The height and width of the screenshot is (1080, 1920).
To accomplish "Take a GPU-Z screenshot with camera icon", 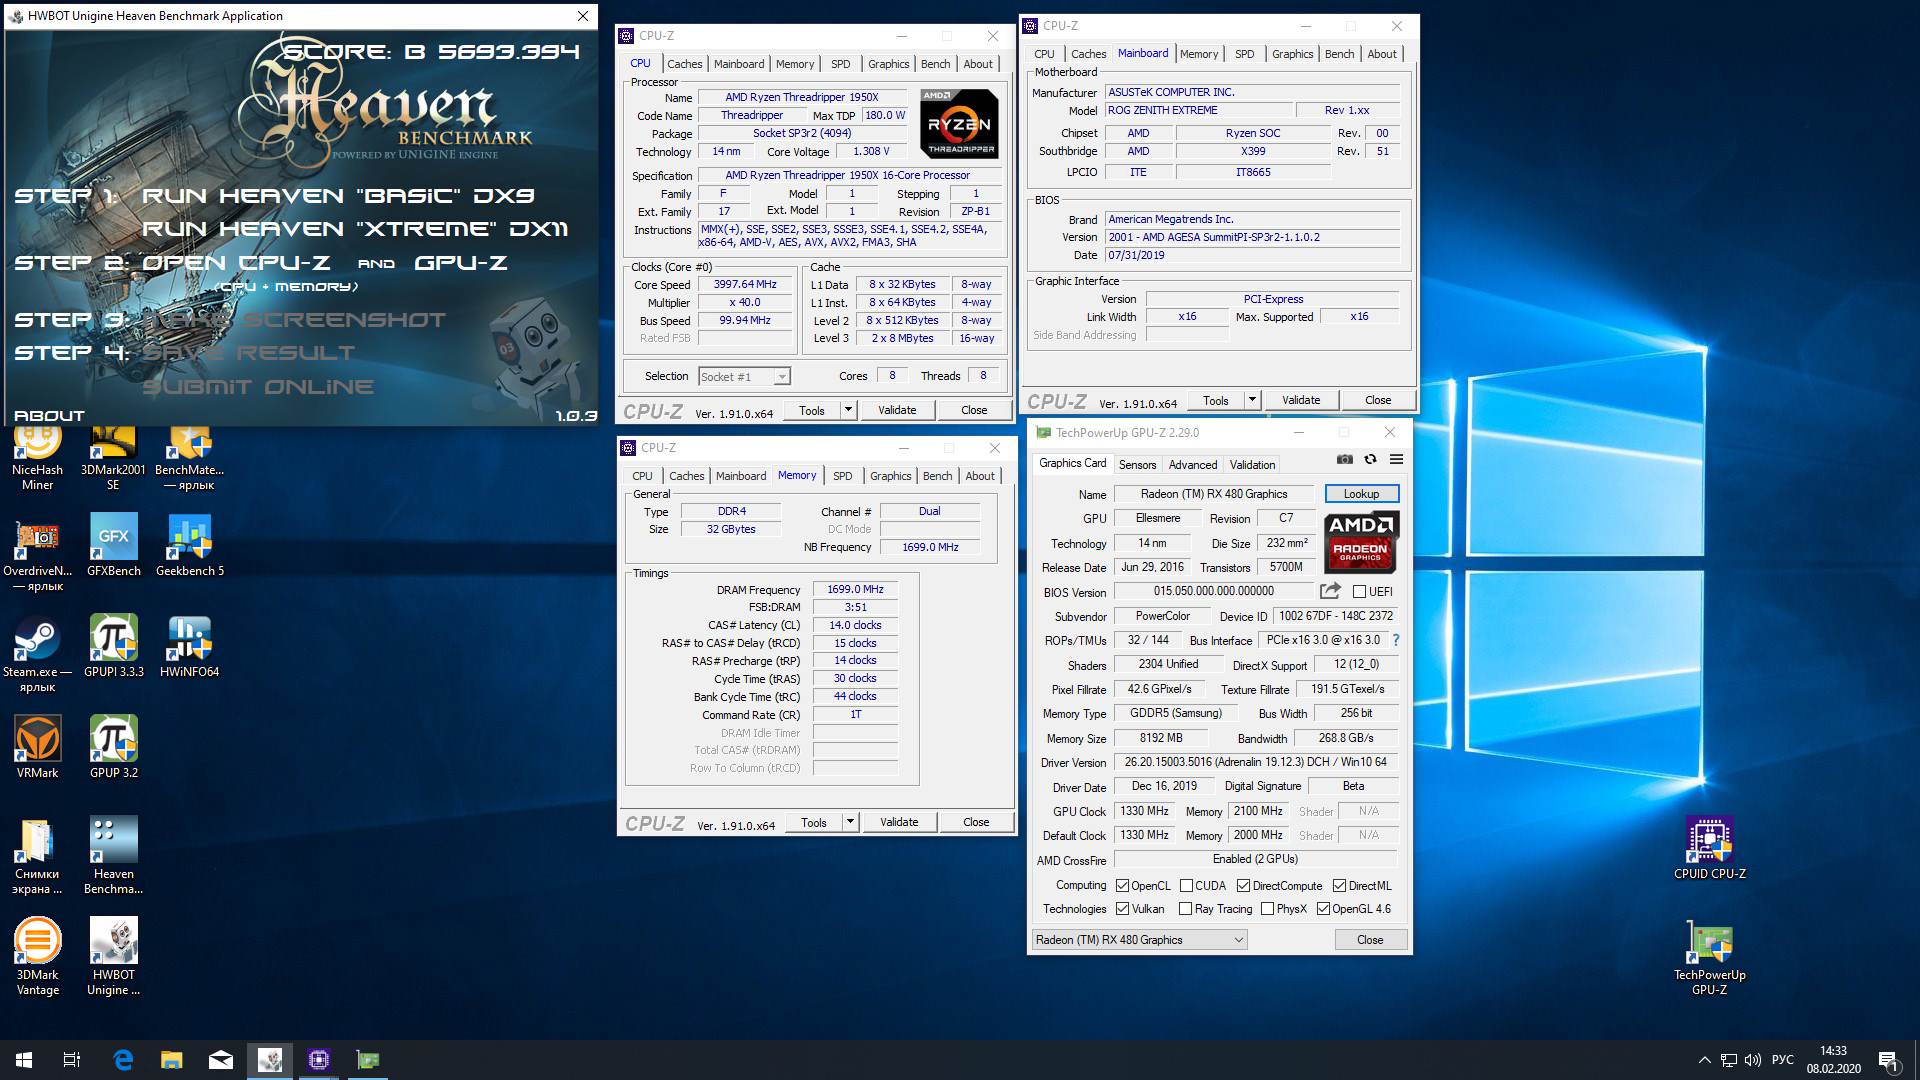I will point(1345,459).
